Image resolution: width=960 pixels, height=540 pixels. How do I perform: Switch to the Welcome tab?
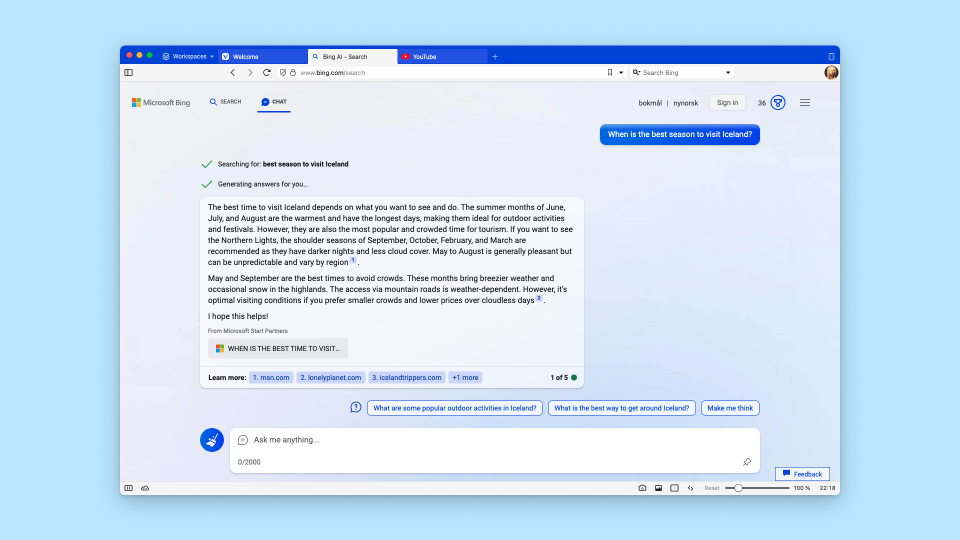tap(263, 56)
